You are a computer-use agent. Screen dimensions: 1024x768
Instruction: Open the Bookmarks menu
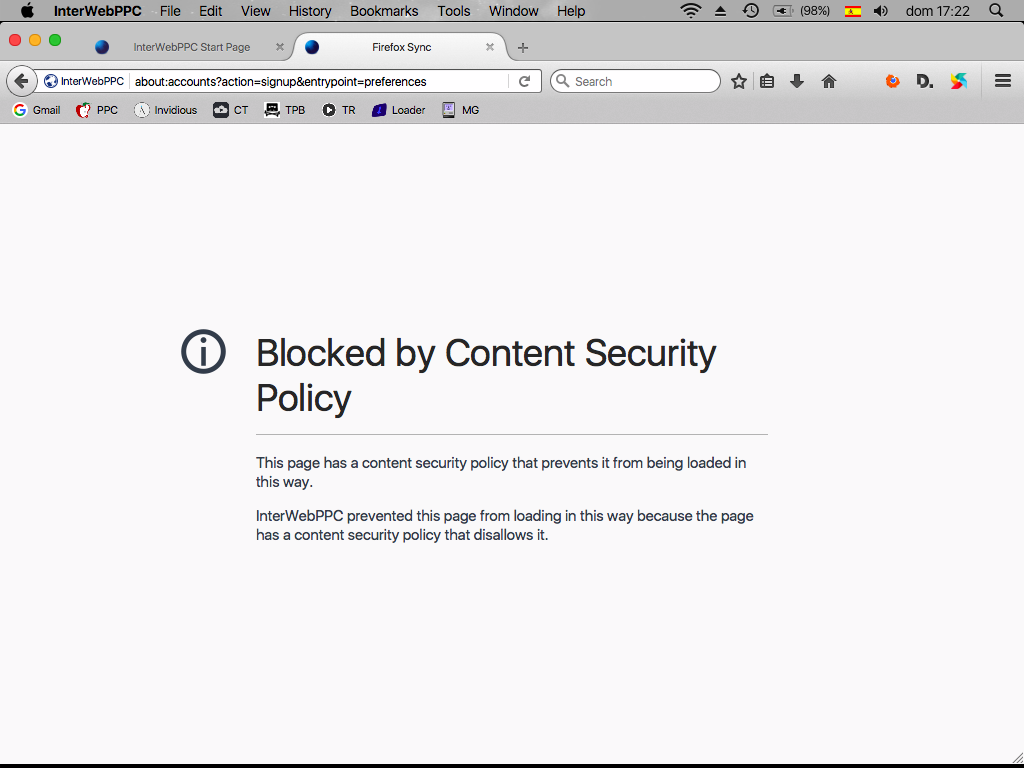tap(384, 11)
